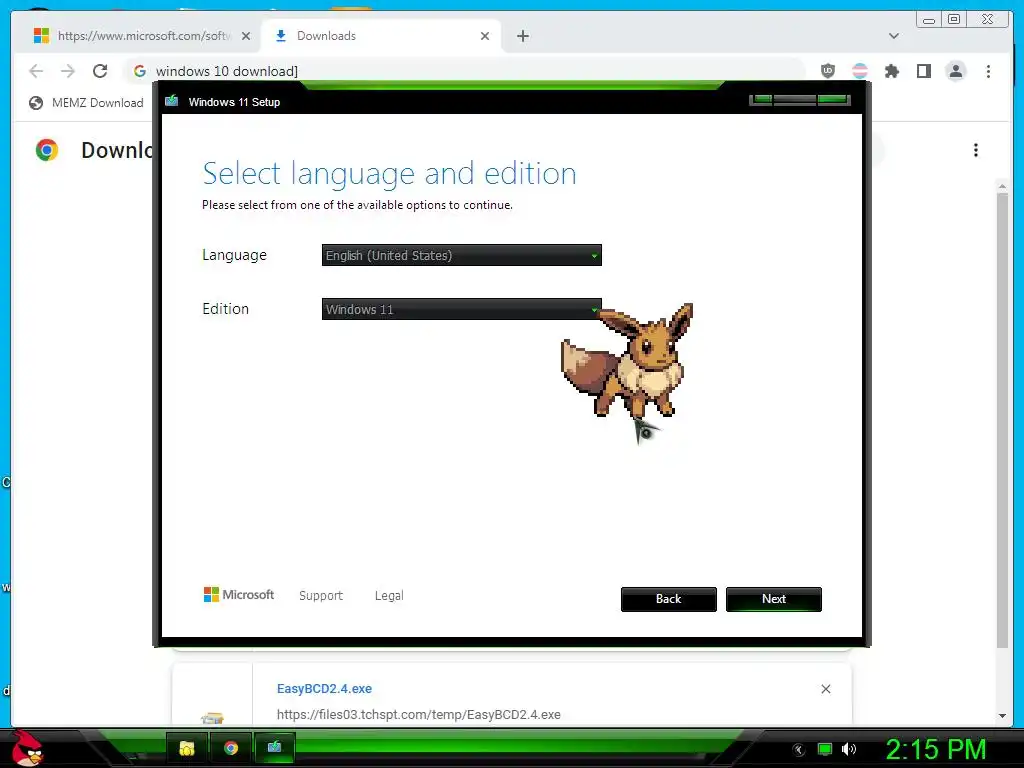Open the EasyBCD2.4.exe download link
Image resolution: width=1024 pixels, height=768 pixels.
click(325, 688)
